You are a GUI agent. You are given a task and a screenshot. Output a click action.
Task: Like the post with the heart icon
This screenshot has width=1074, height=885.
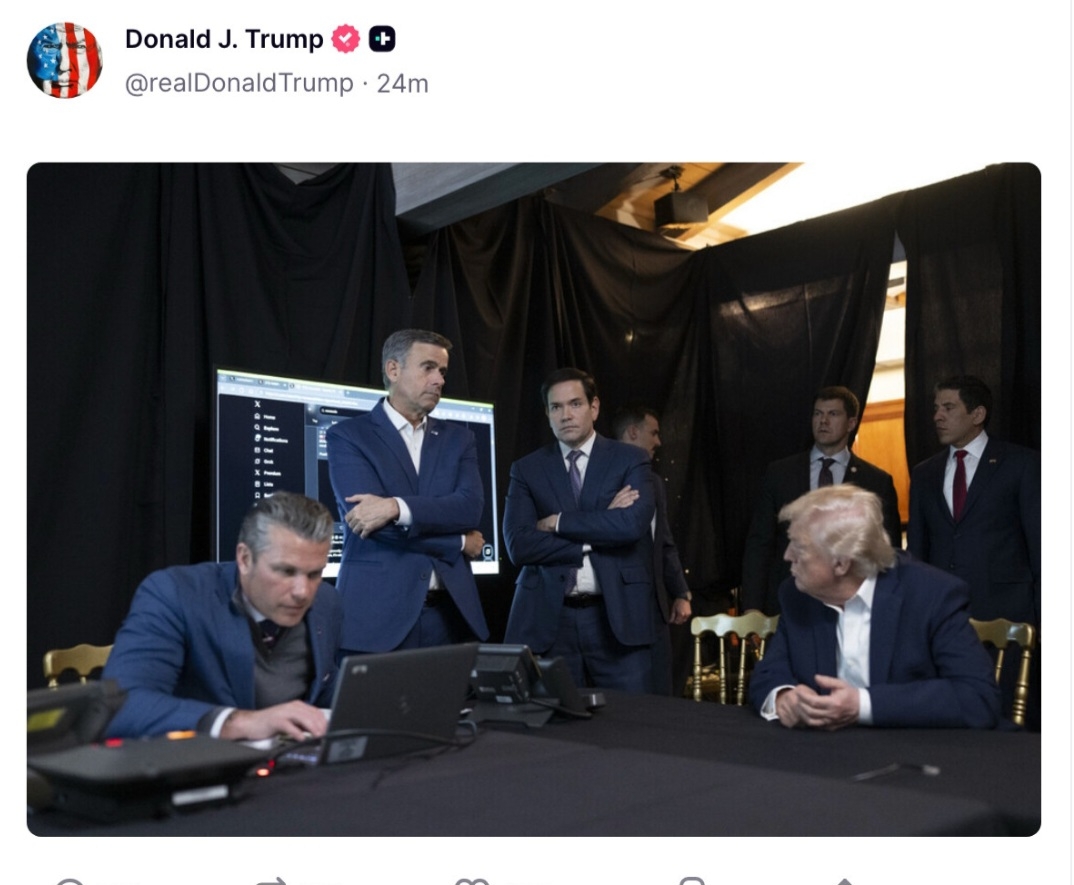pos(472,881)
